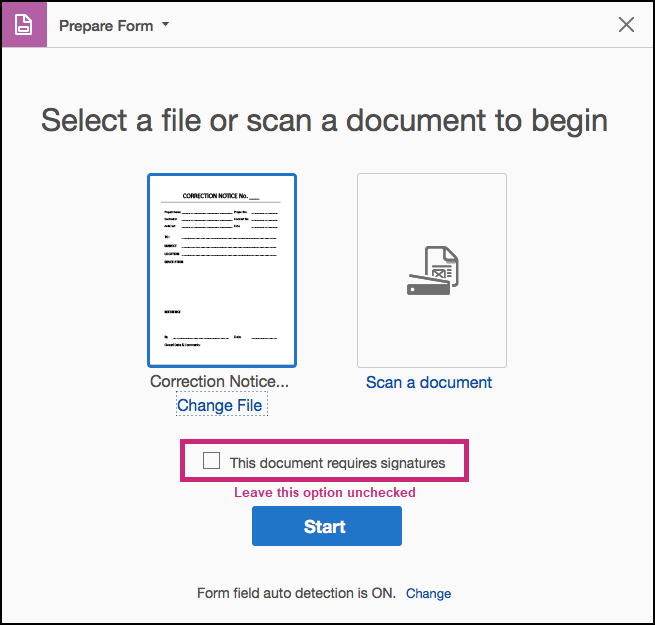655x625 pixels.
Task: Click the 'CORRECTION NOTICE No.' title in the preview
Action: (222, 197)
